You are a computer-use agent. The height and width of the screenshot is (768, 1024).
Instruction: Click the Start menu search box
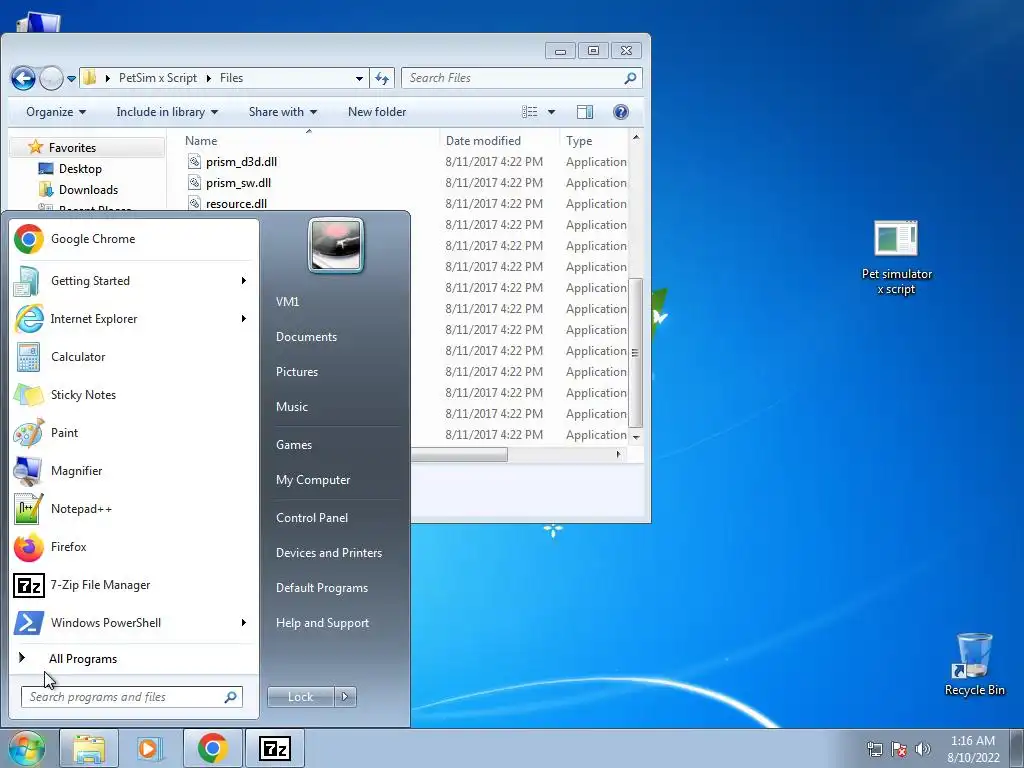click(131, 697)
